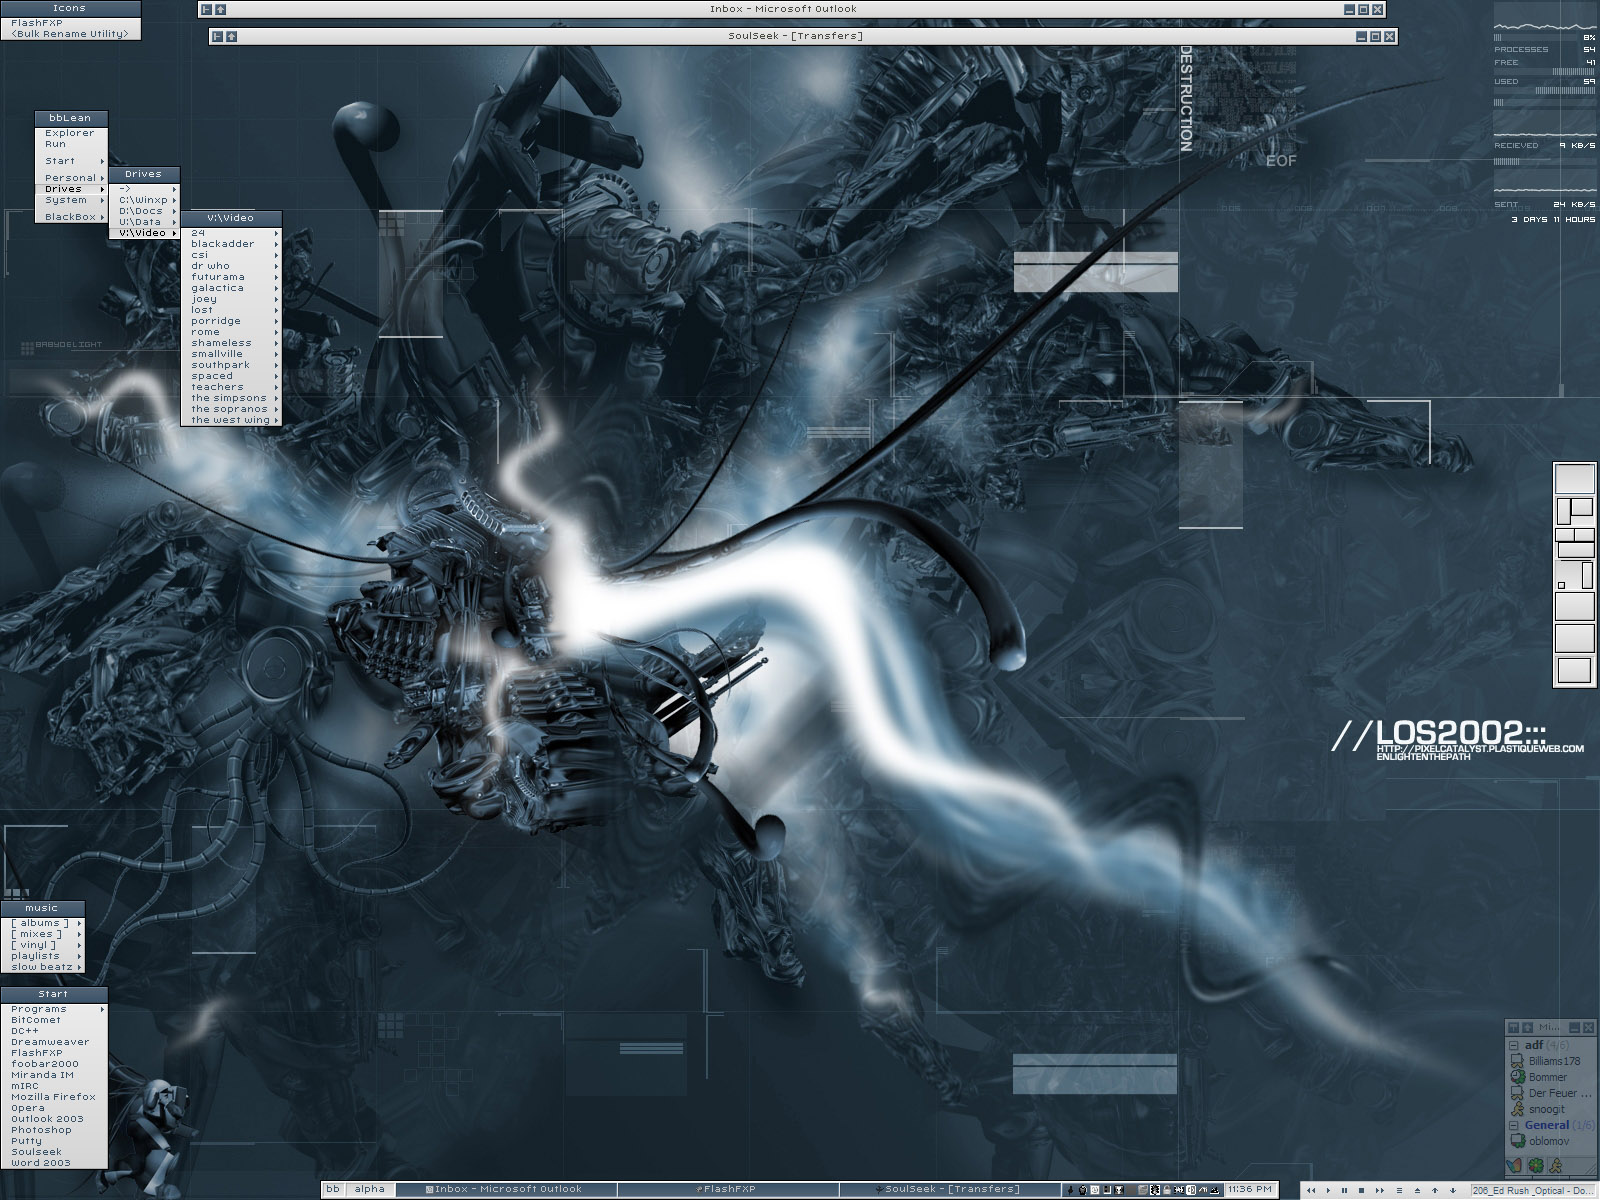Viewport: 1600px width, 1200px height.
Task: Toggle the shade button on SoulSeek titlebar
Action: click(x=231, y=37)
